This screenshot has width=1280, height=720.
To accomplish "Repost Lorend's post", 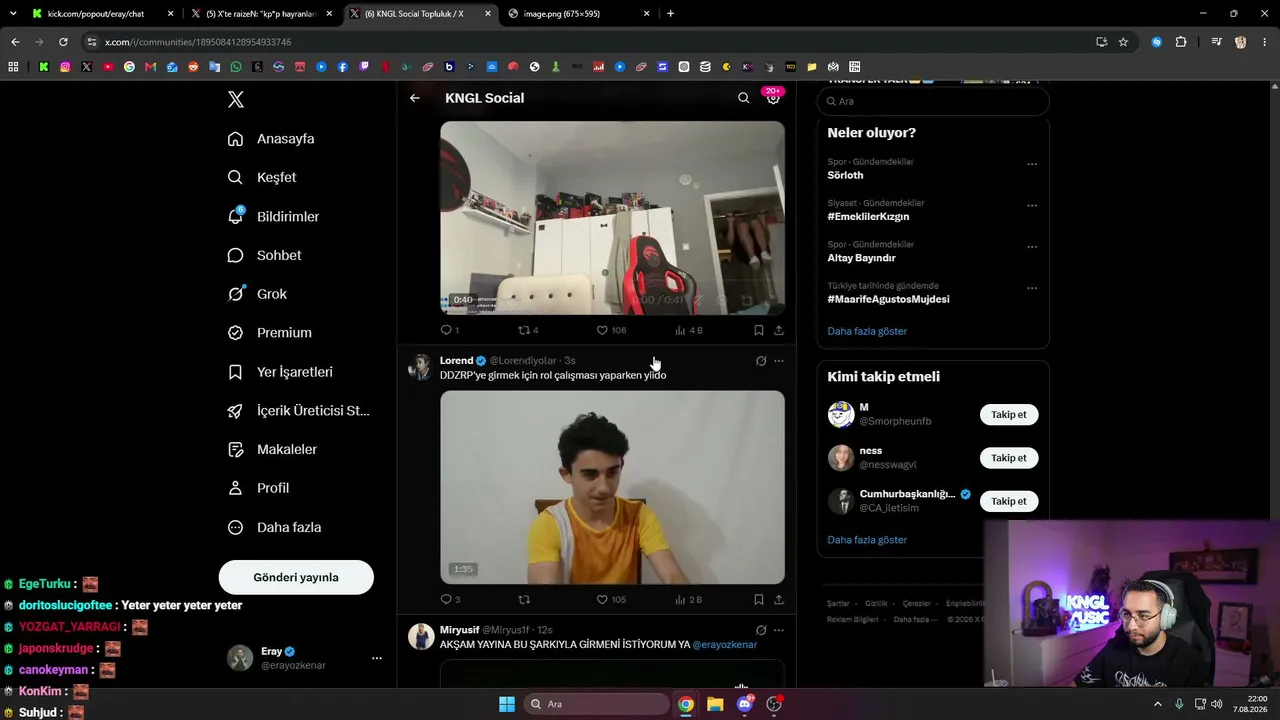I will [523, 600].
